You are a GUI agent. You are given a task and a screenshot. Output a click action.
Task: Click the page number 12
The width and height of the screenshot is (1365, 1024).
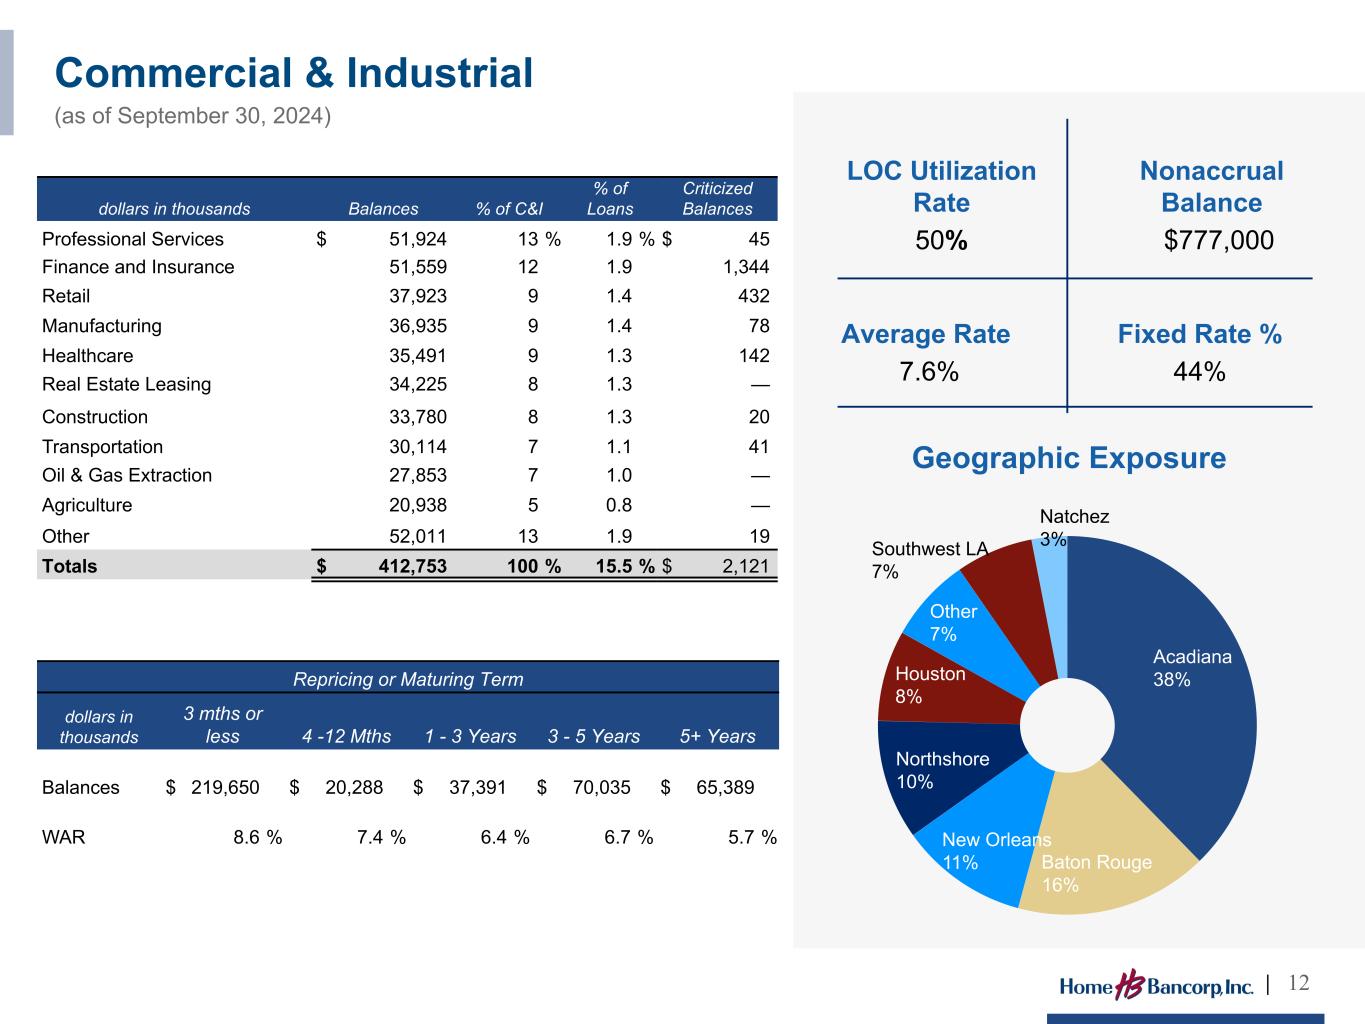(x=1298, y=984)
